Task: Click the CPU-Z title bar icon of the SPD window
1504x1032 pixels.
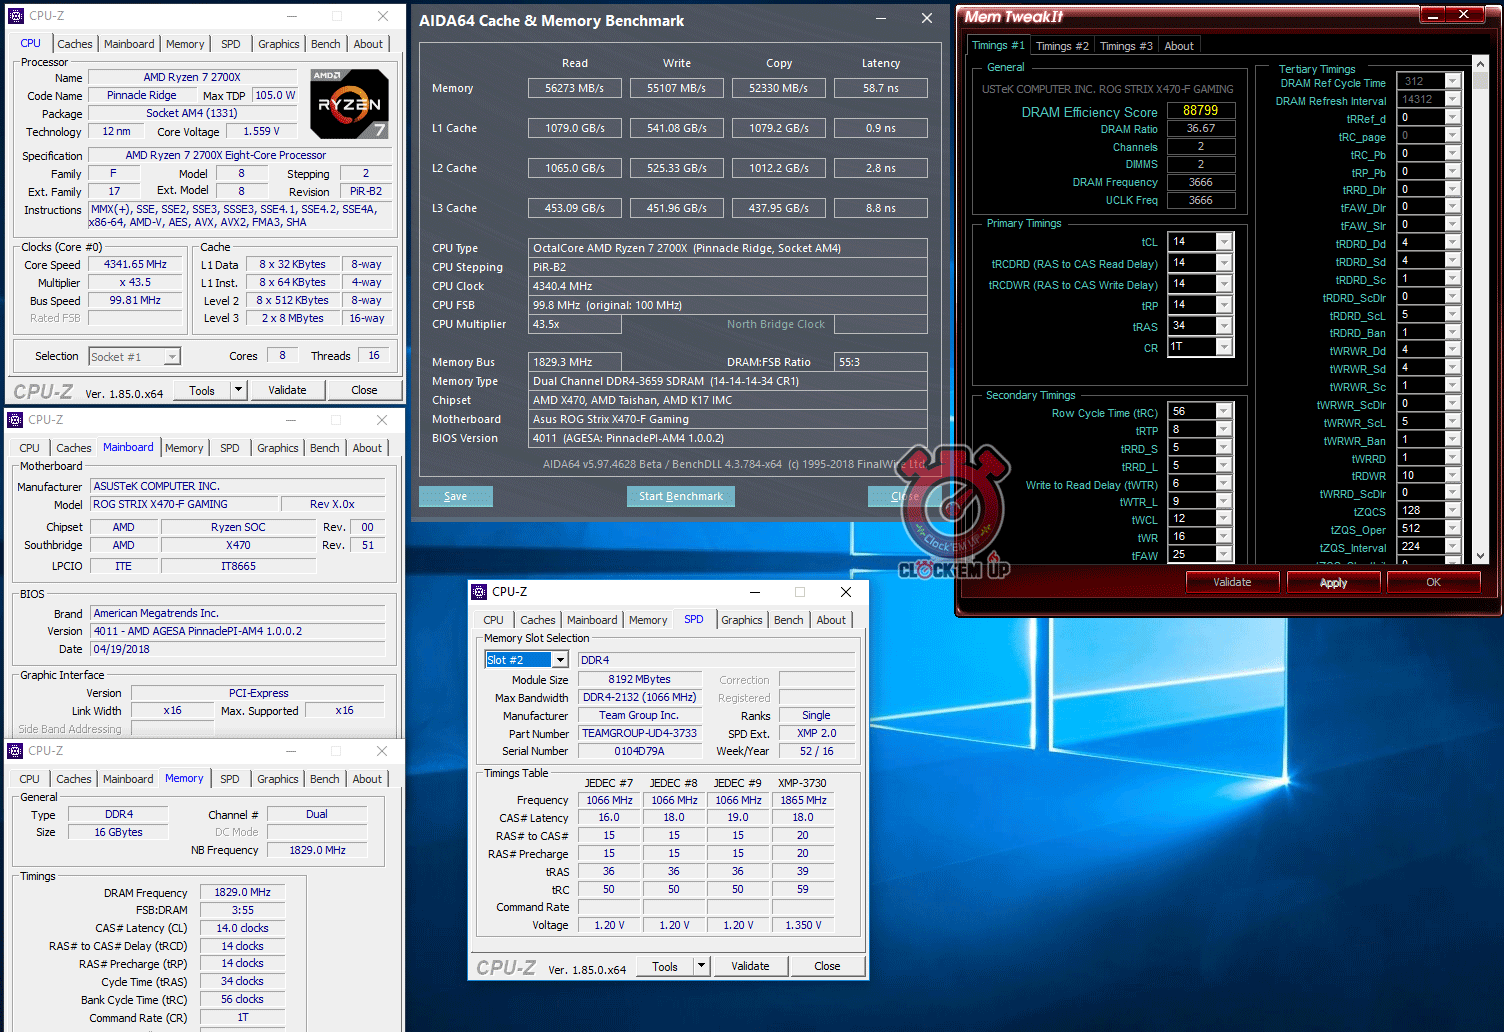Action: click(x=480, y=592)
